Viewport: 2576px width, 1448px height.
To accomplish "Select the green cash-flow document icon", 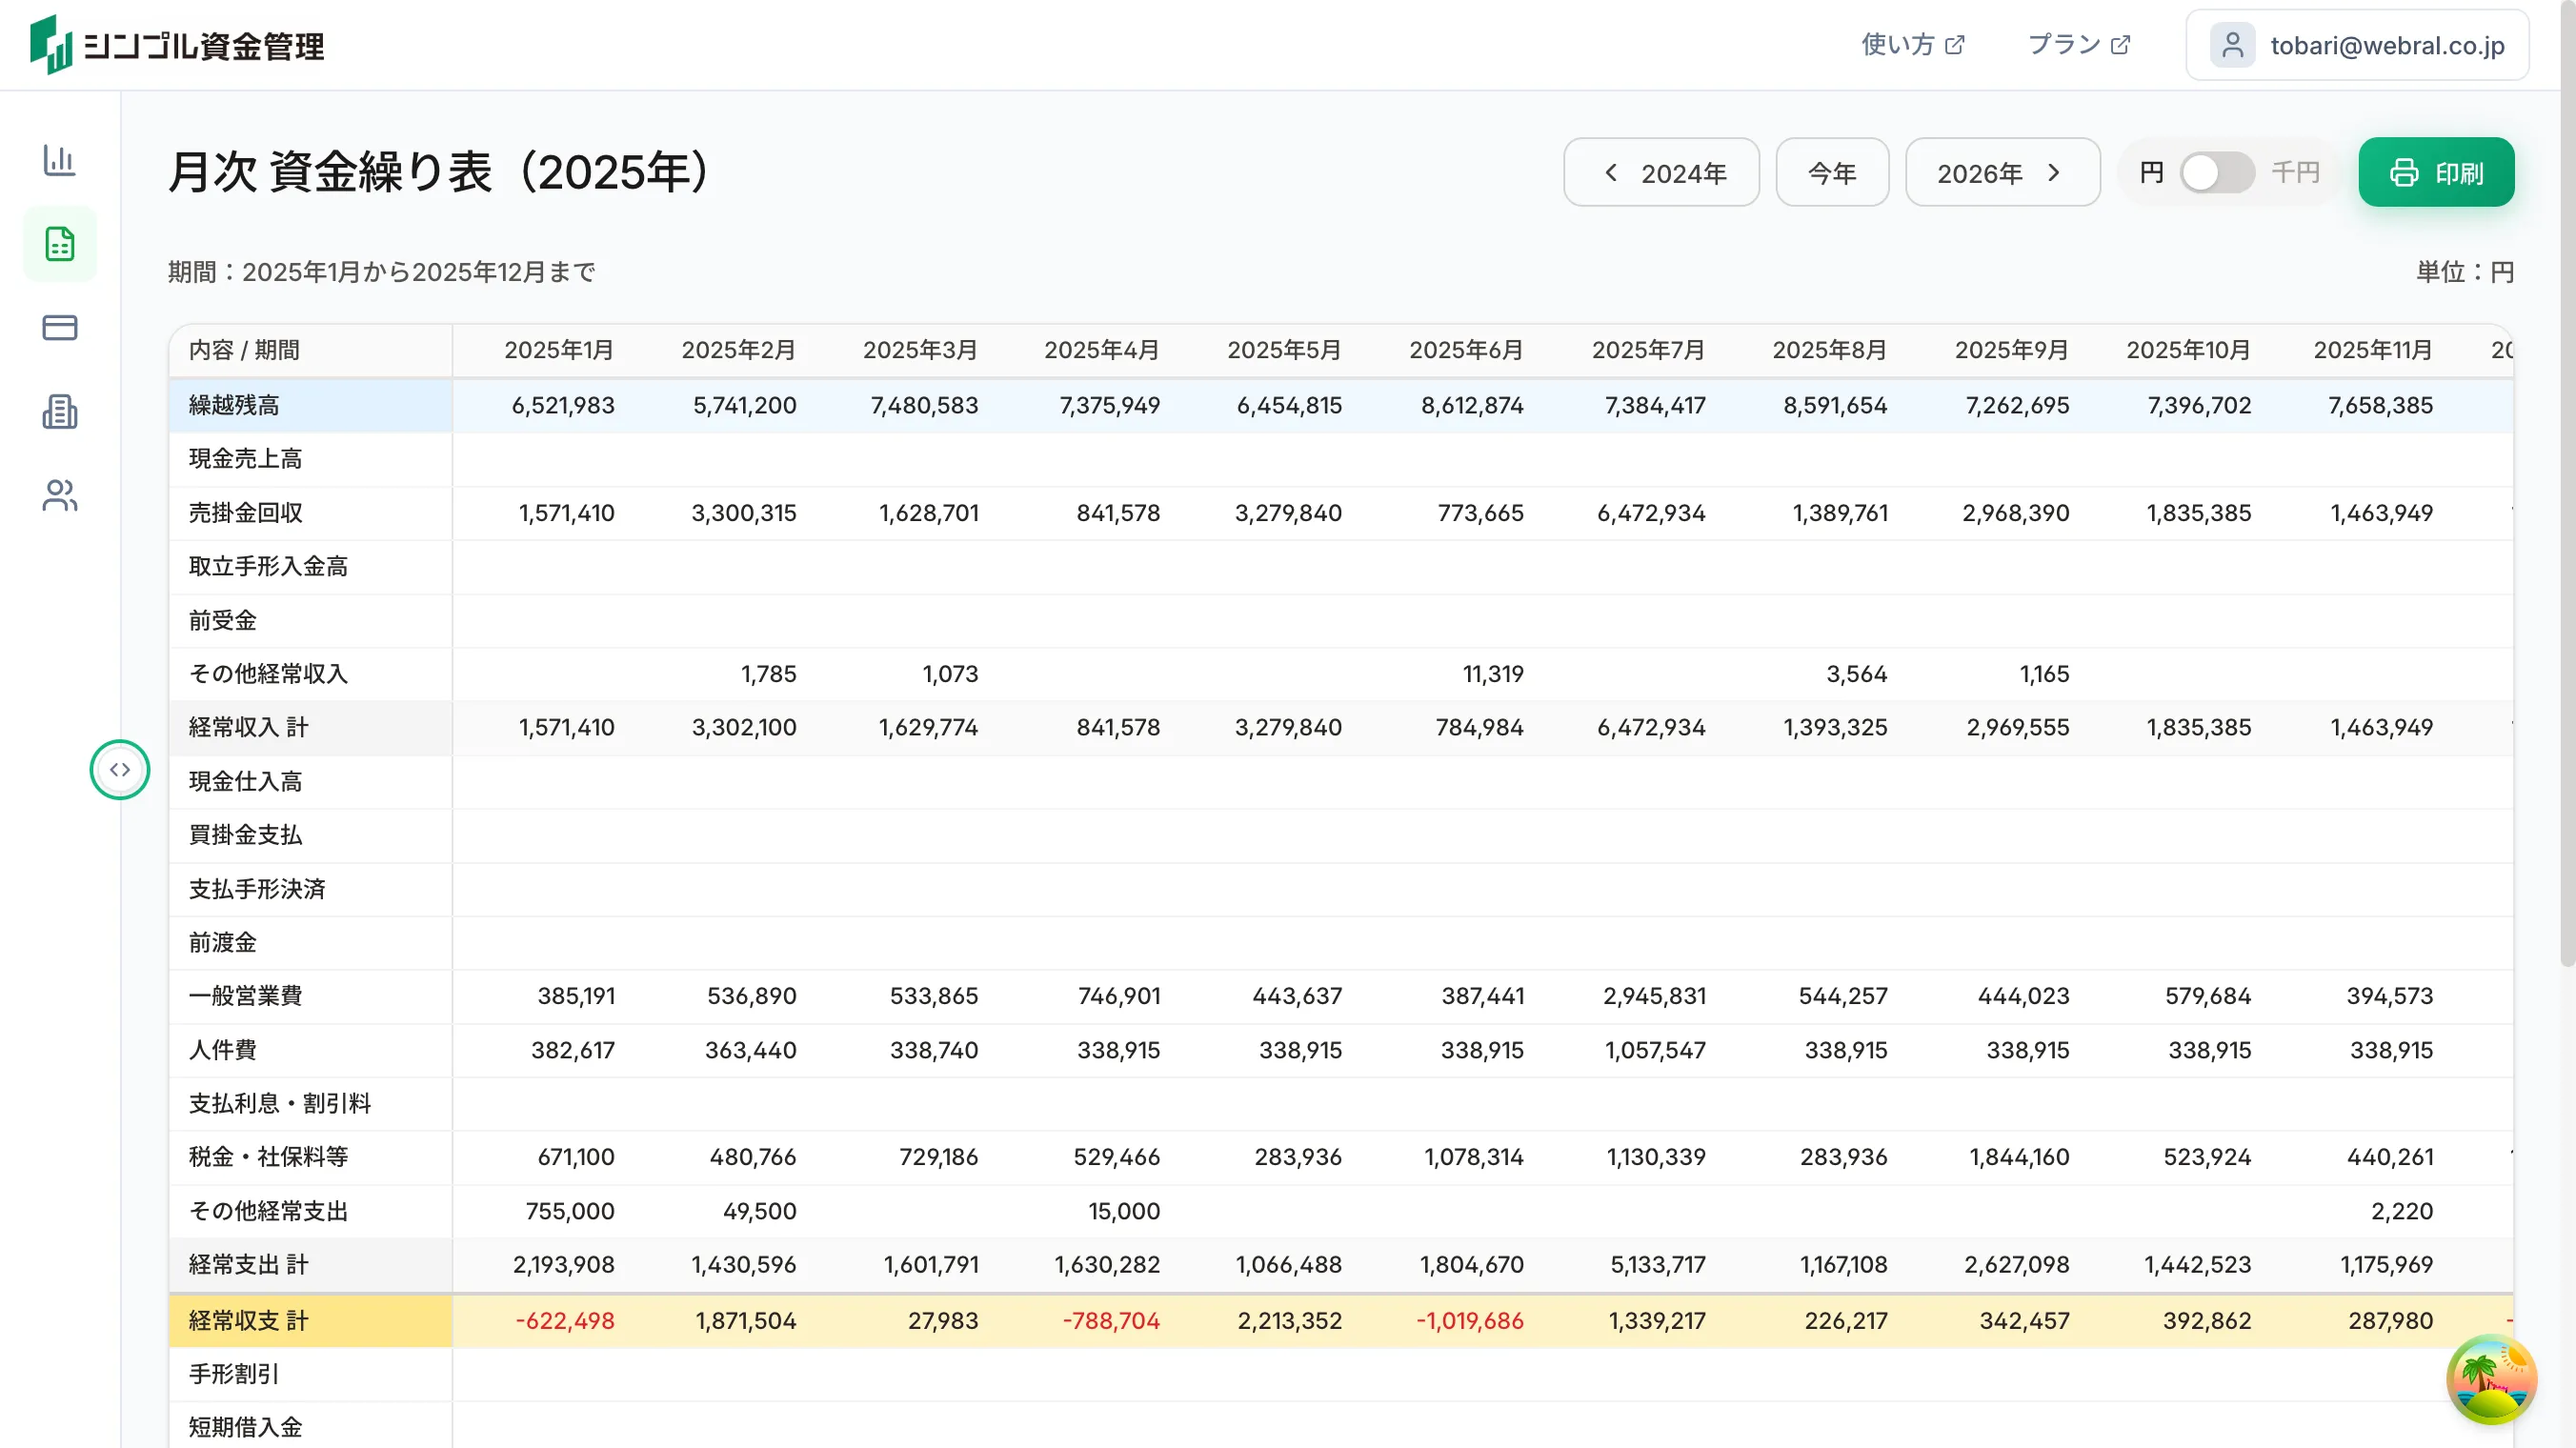I will click(59, 243).
